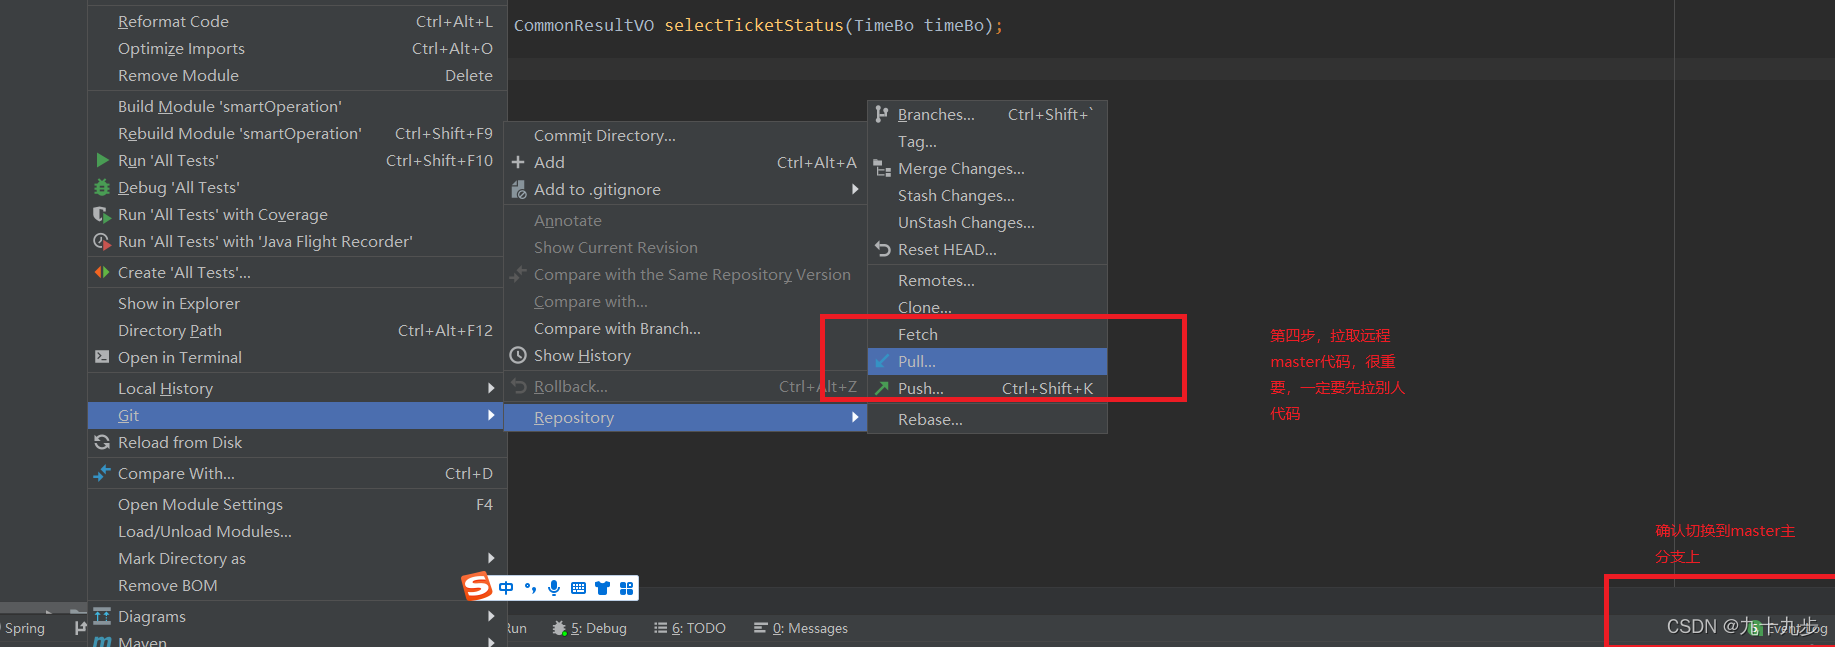Screen dimensions: 1835x647
Task: Expand the Mark Directory as submenu
Action: (297, 558)
